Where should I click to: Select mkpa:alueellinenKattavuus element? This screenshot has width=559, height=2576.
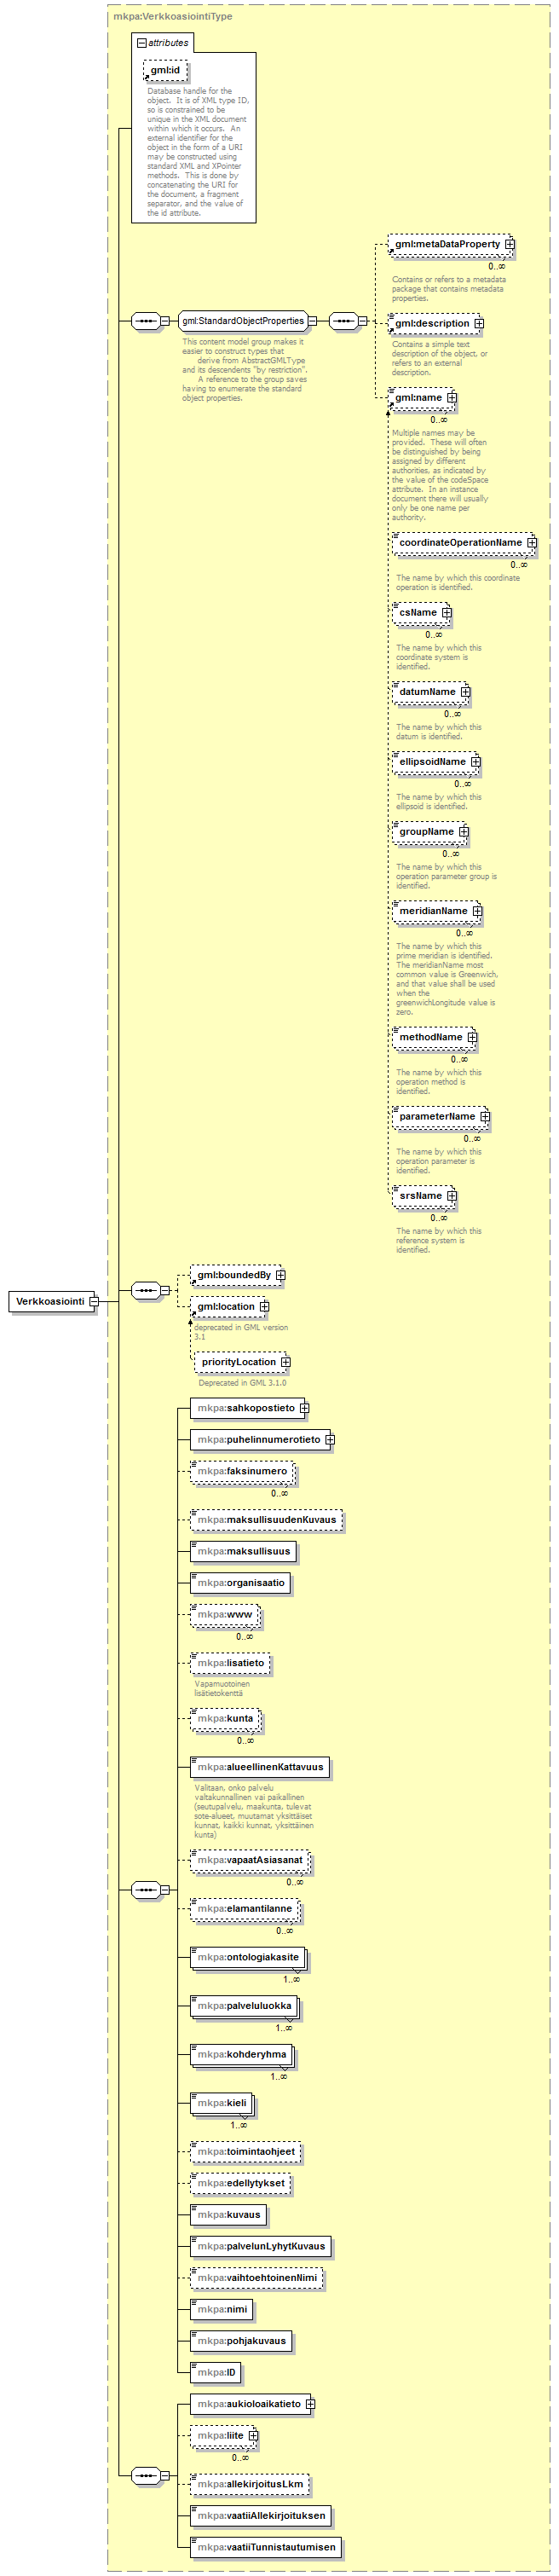tap(260, 1767)
